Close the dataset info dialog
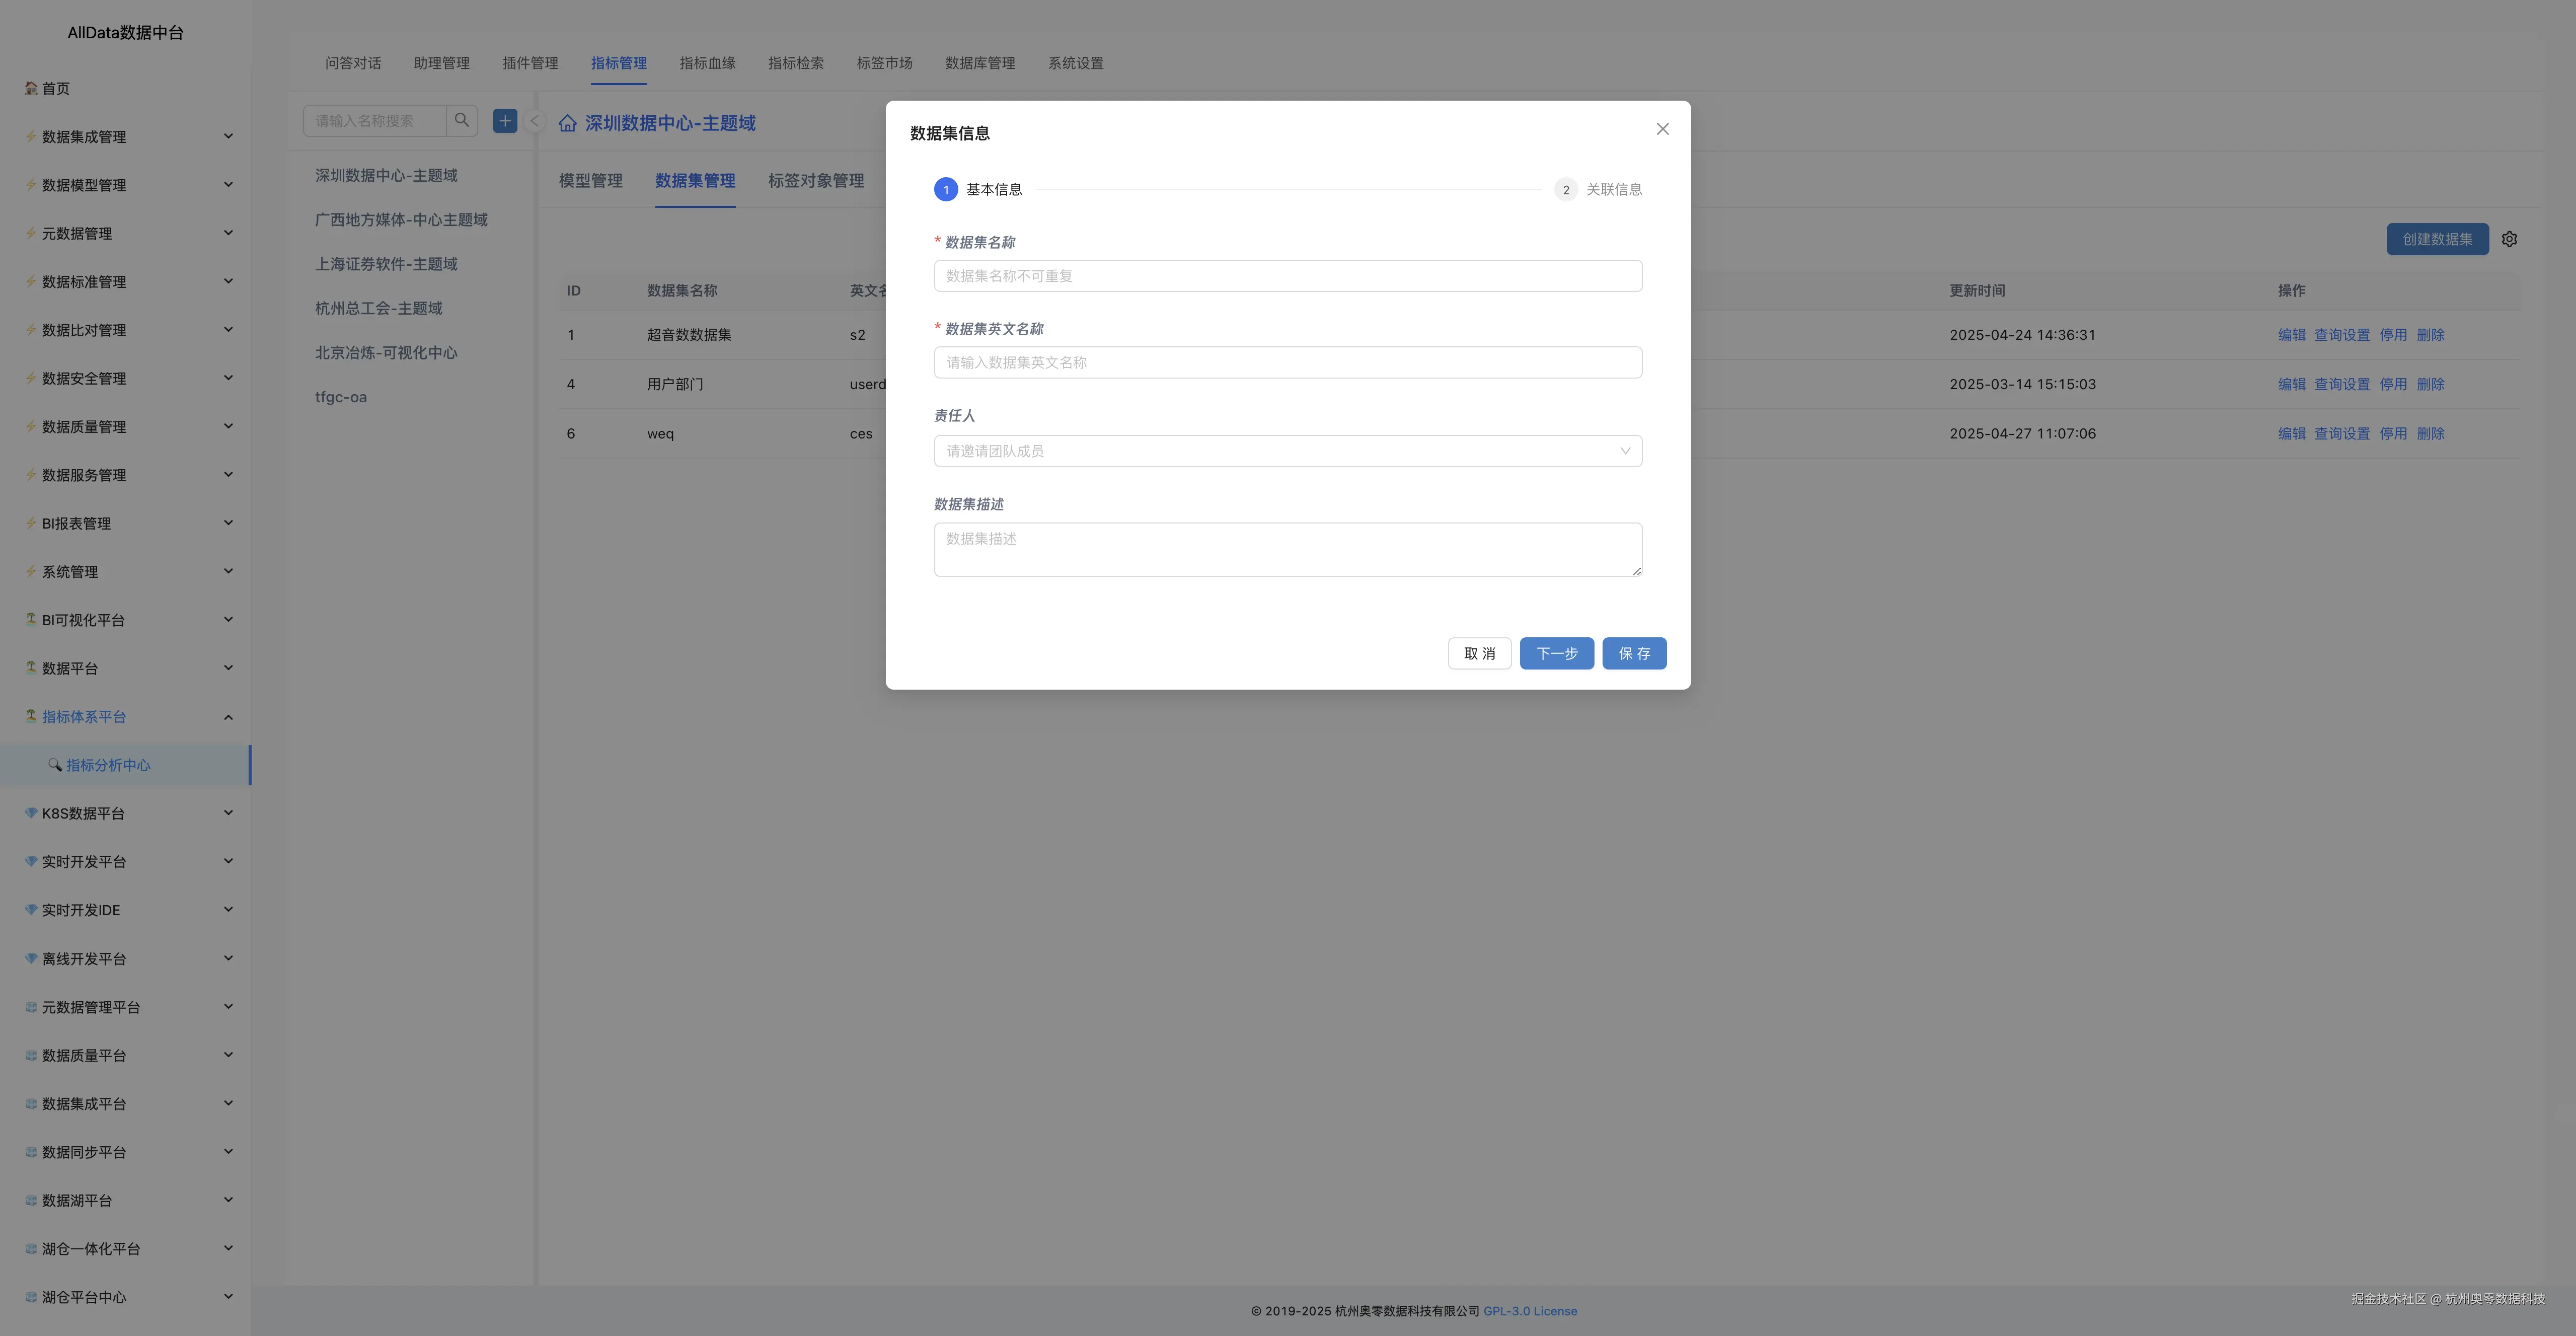 point(1662,129)
